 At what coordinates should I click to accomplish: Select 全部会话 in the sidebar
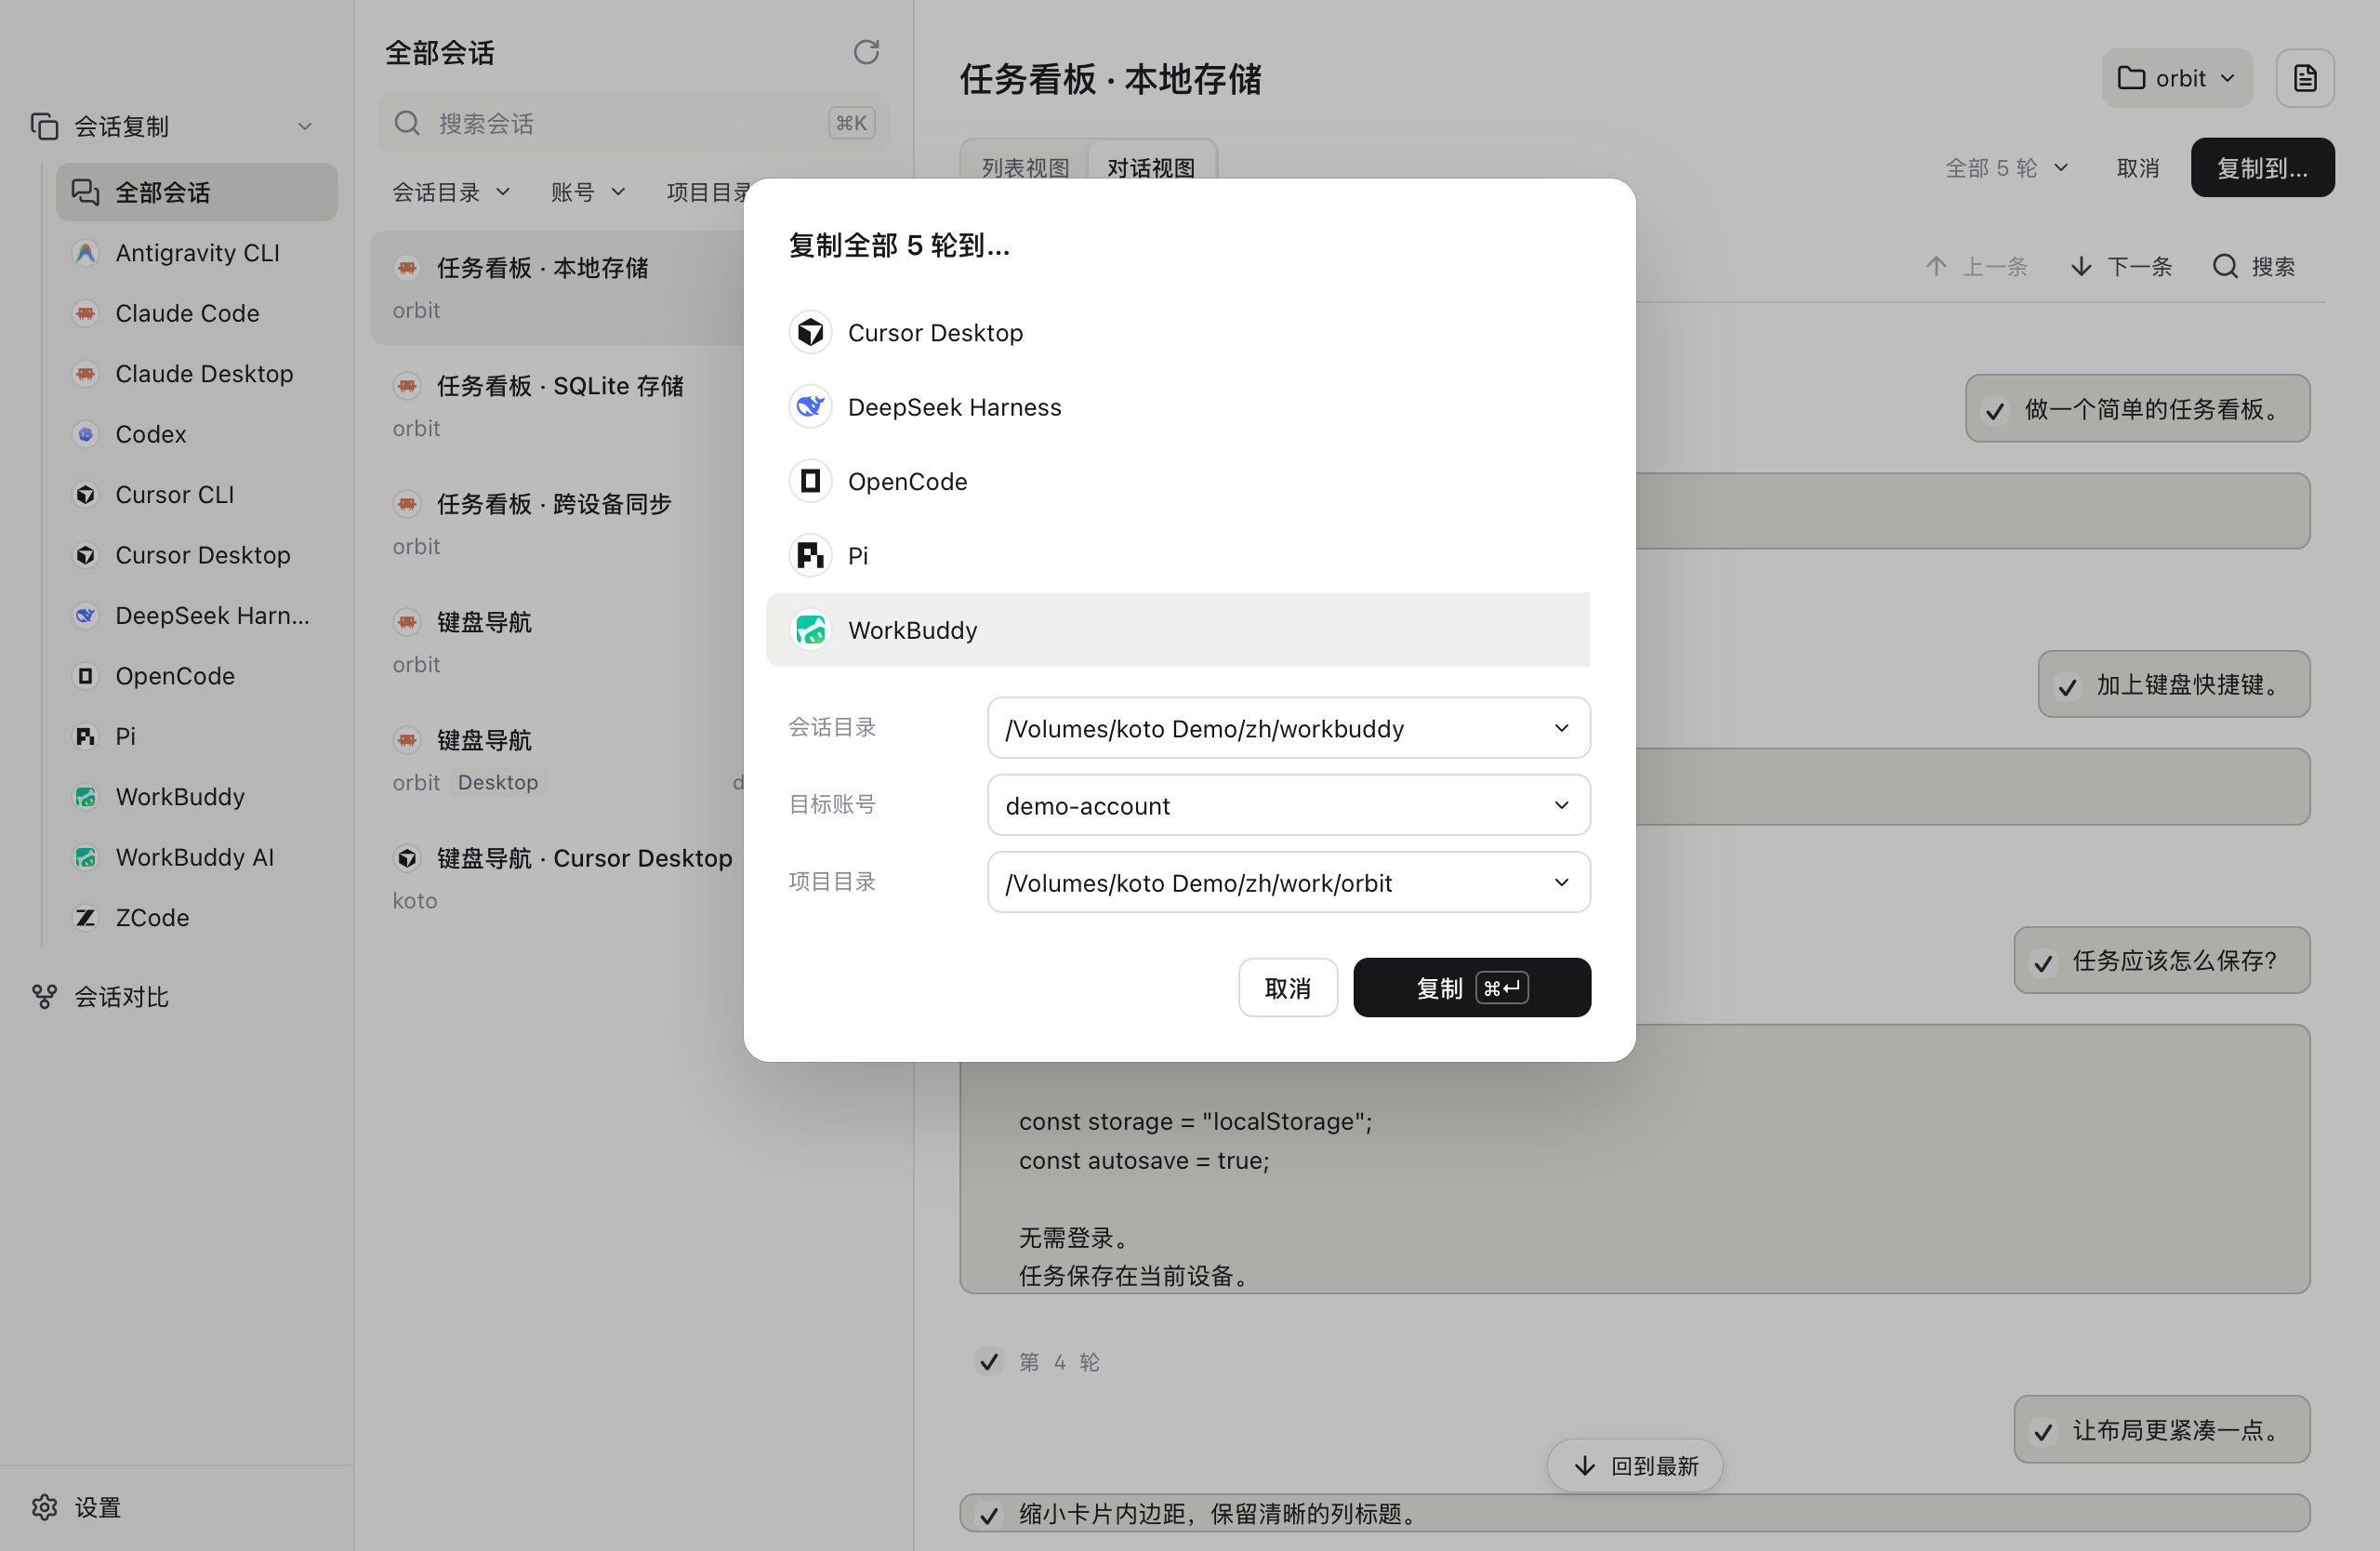(197, 192)
